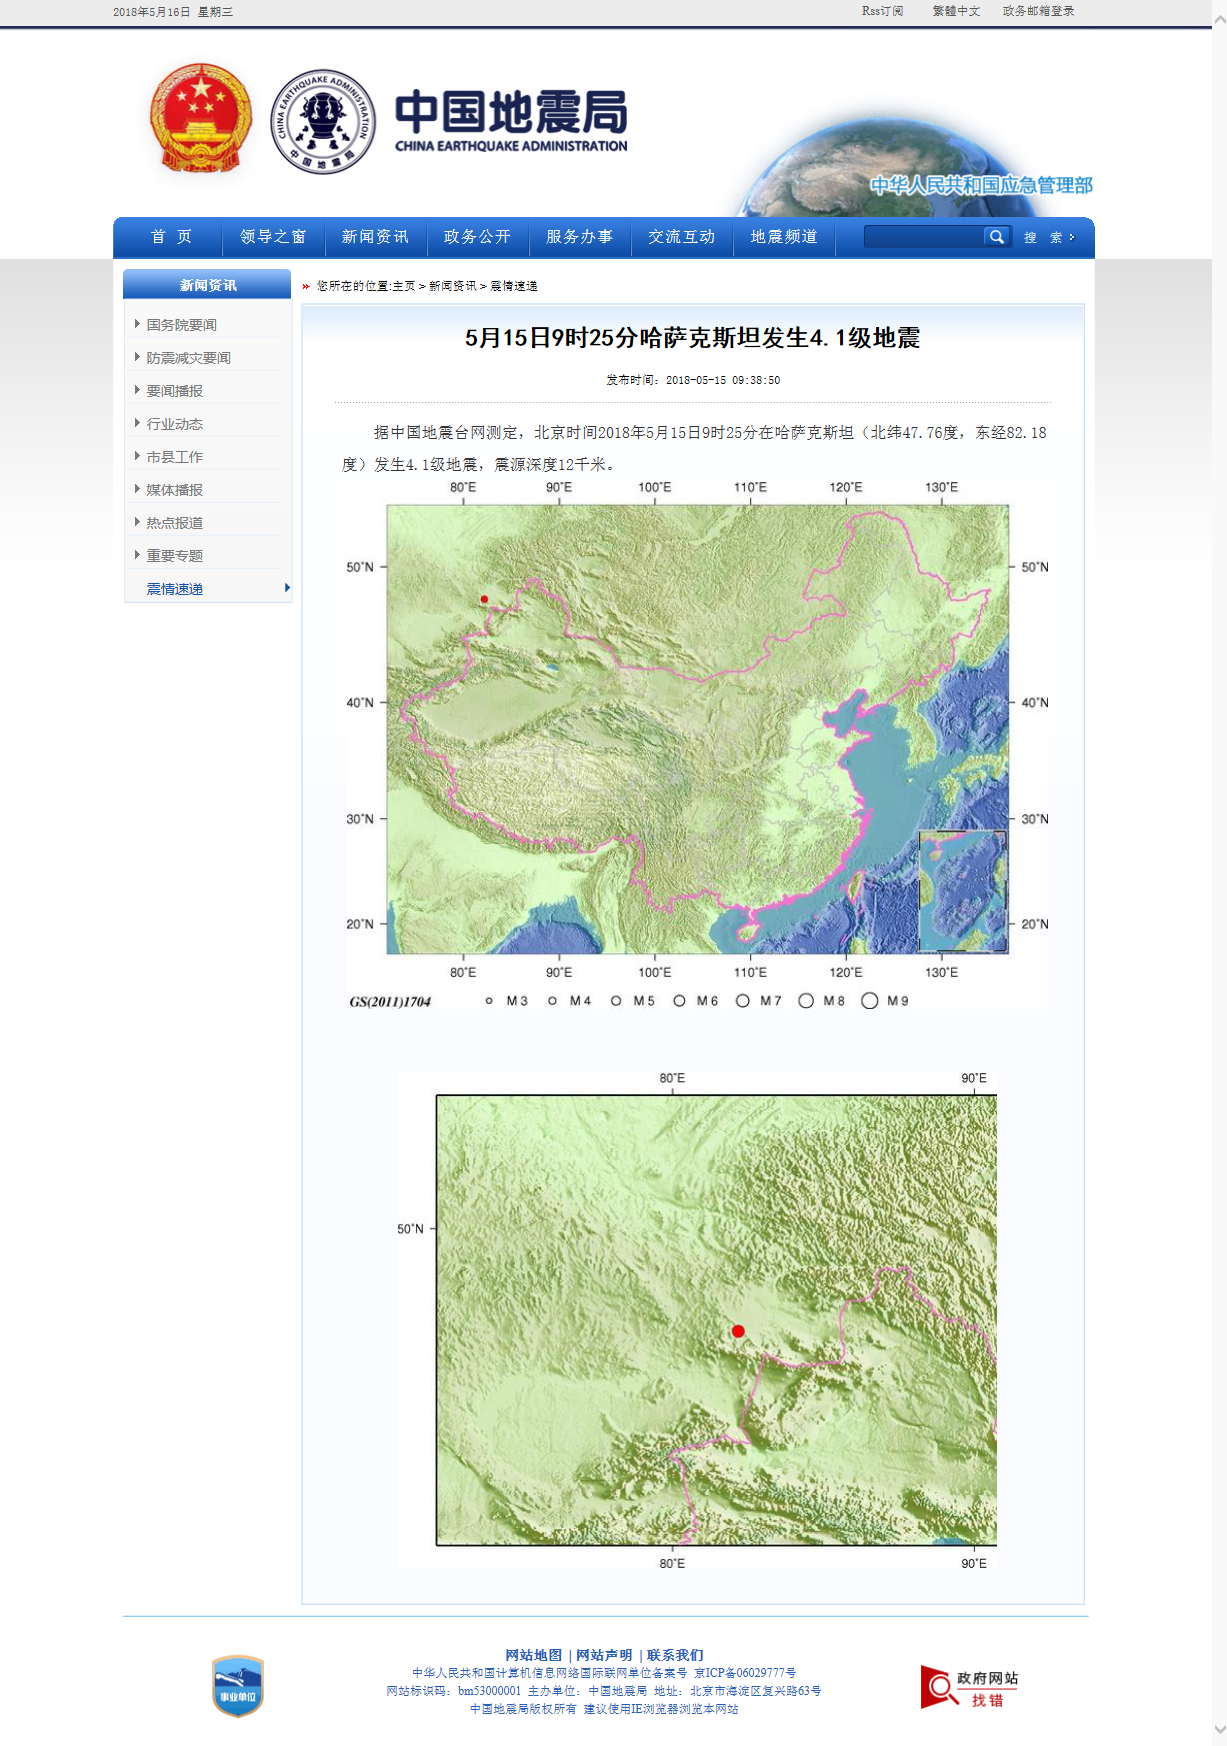The width and height of the screenshot is (1227, 1746).
Task: Click the search input field
Action: click(924, 237)
